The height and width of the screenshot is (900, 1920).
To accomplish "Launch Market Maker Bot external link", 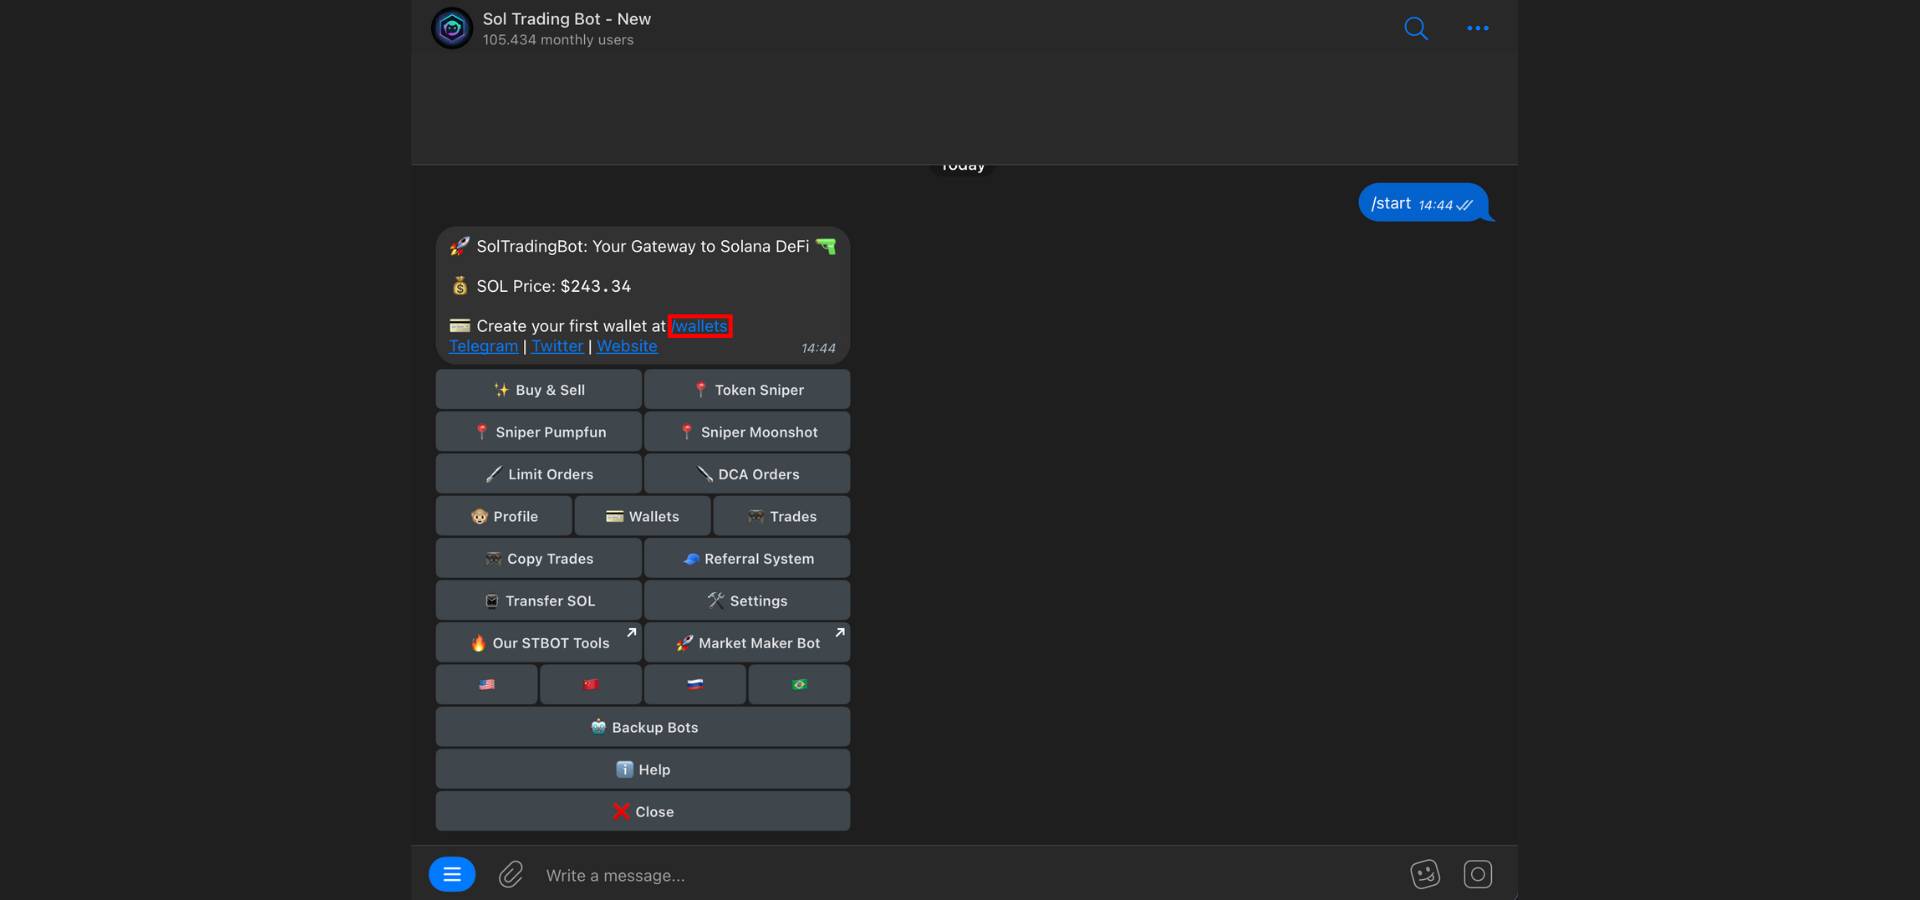I will tap(747, 643).
